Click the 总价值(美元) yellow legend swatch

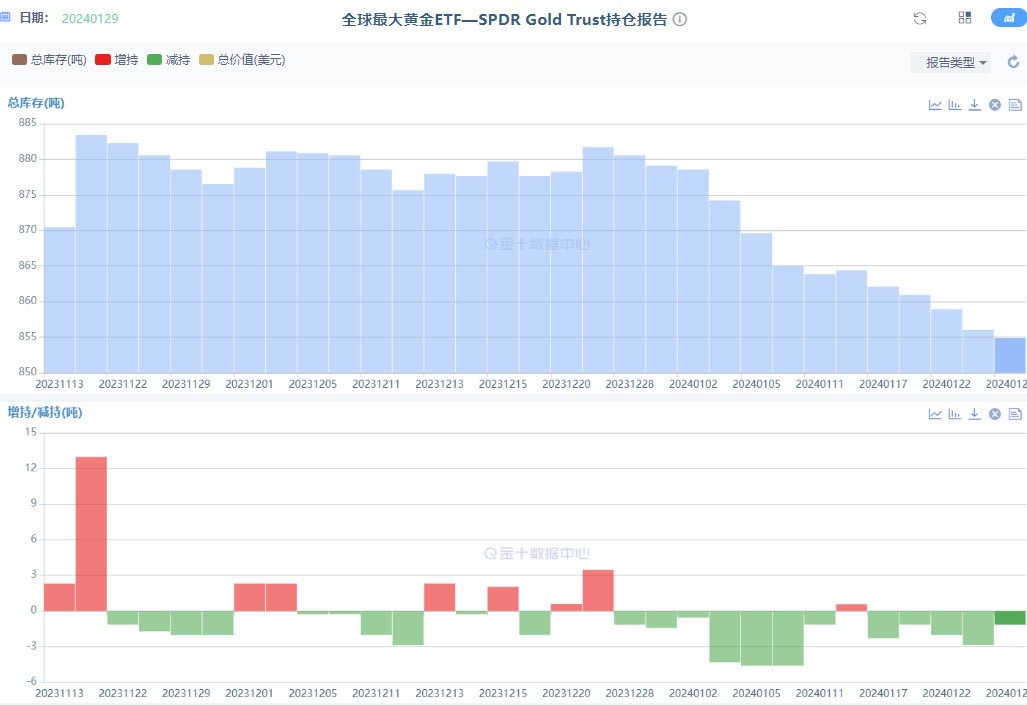pos(207,60)
